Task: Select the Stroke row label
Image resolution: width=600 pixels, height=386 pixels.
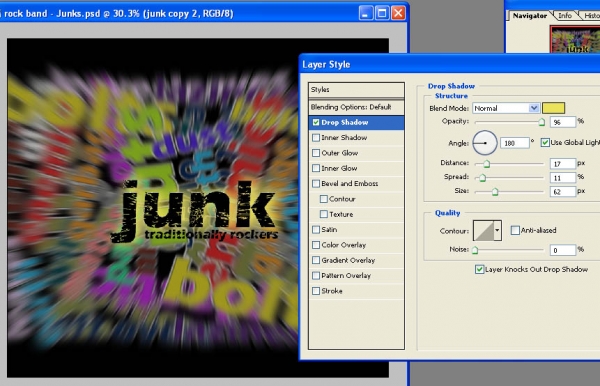Action: coord(332,291)
